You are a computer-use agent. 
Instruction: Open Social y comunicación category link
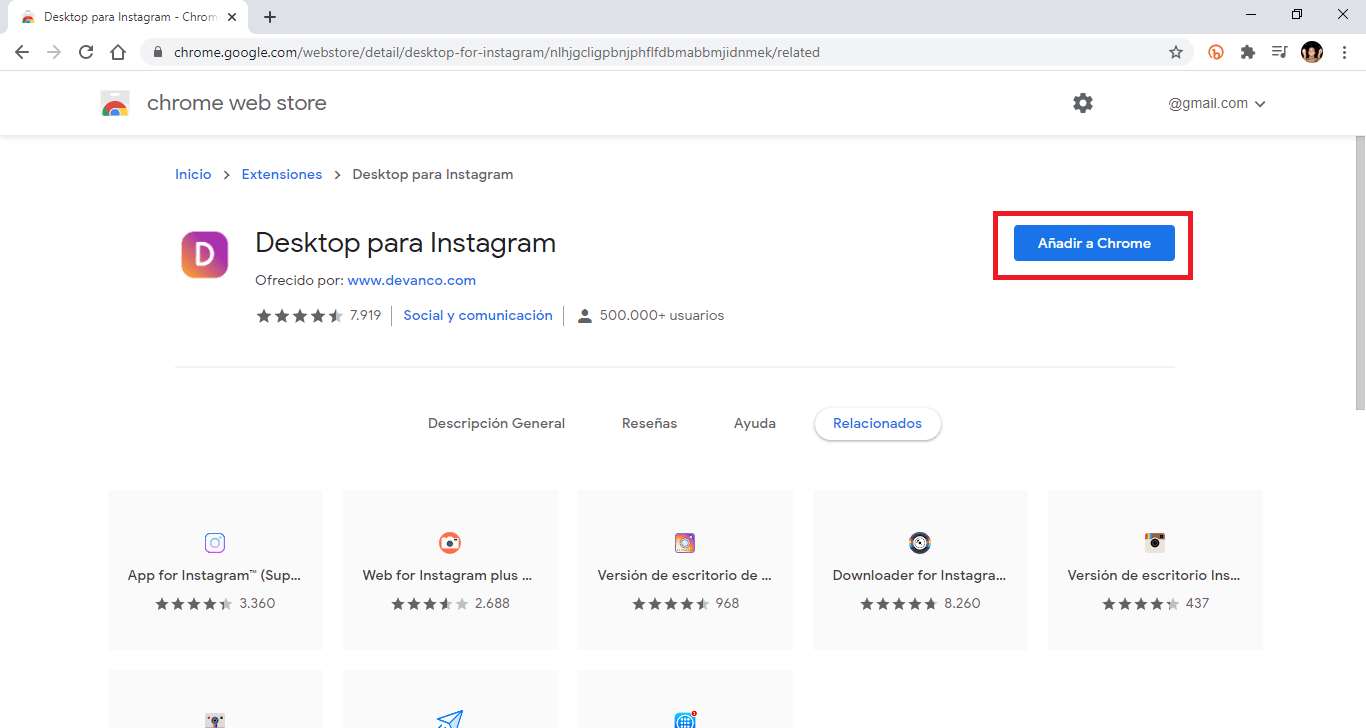point(478,315)
